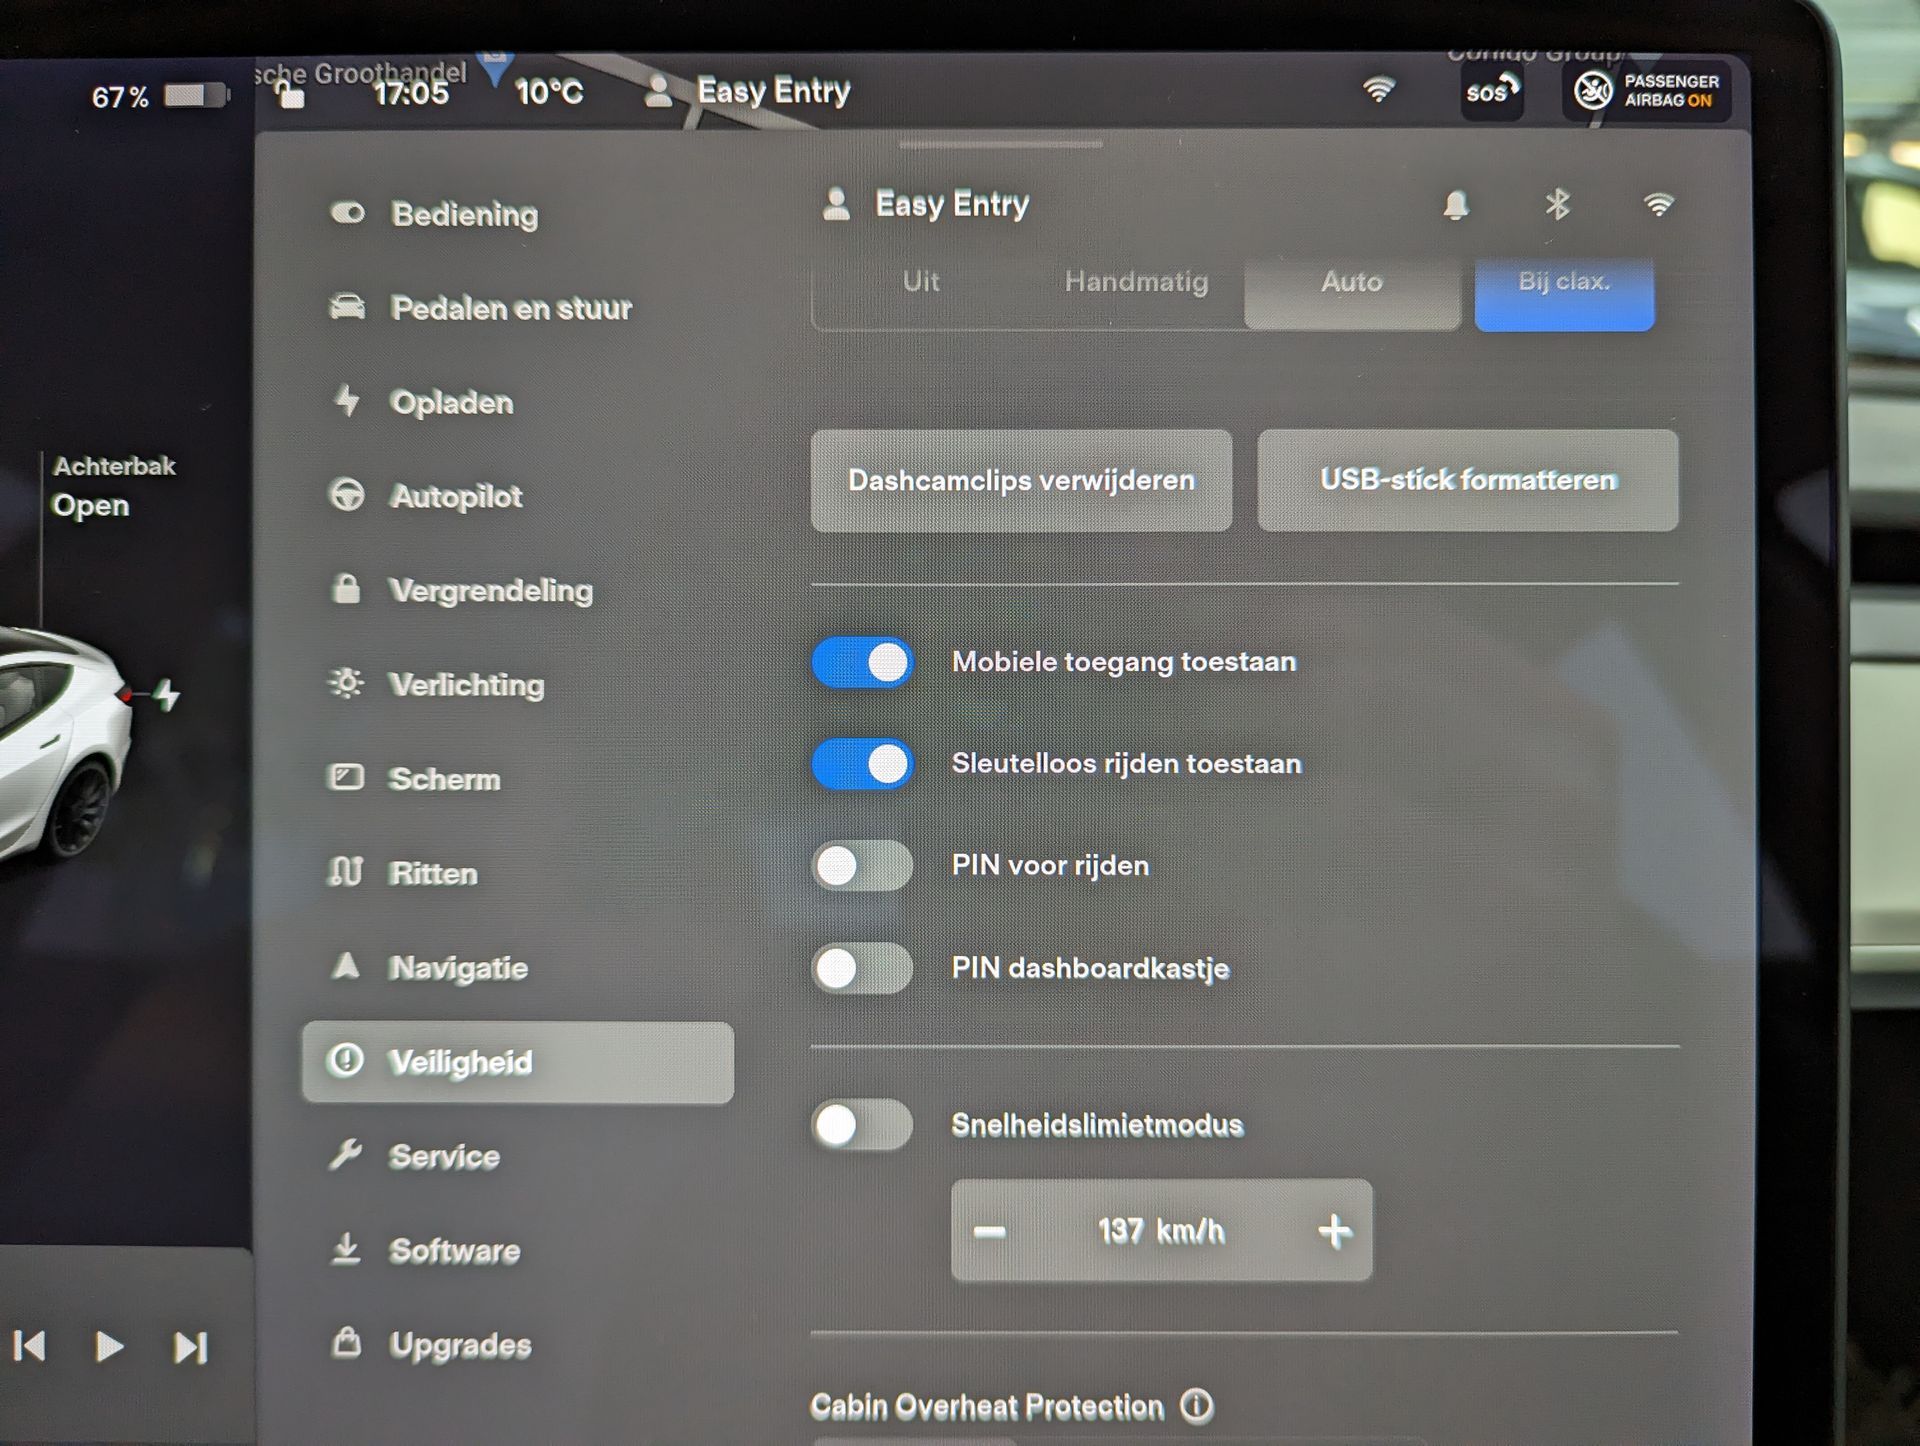Tap the unlock padlock icon
The image size is (1920, 1446).
[291, 95]
